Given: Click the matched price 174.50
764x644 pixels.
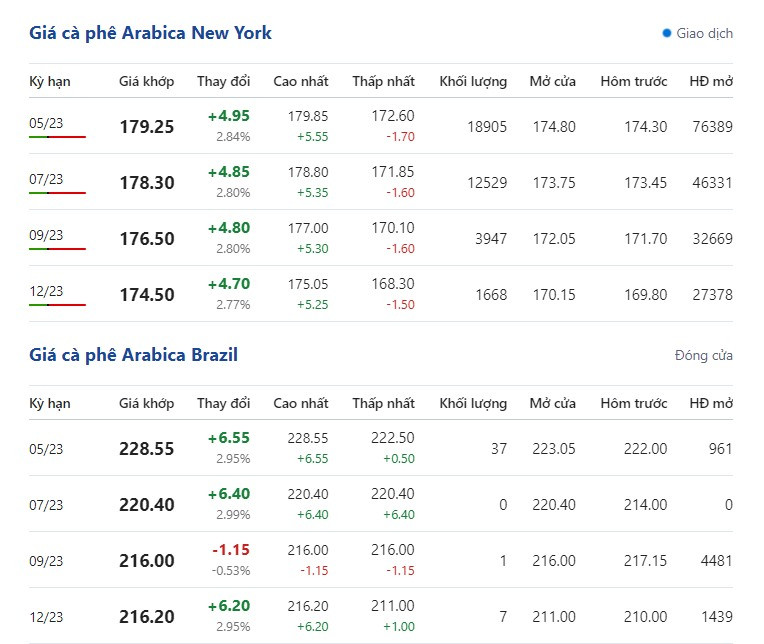Looking at the screenshot, I should 147,295.
